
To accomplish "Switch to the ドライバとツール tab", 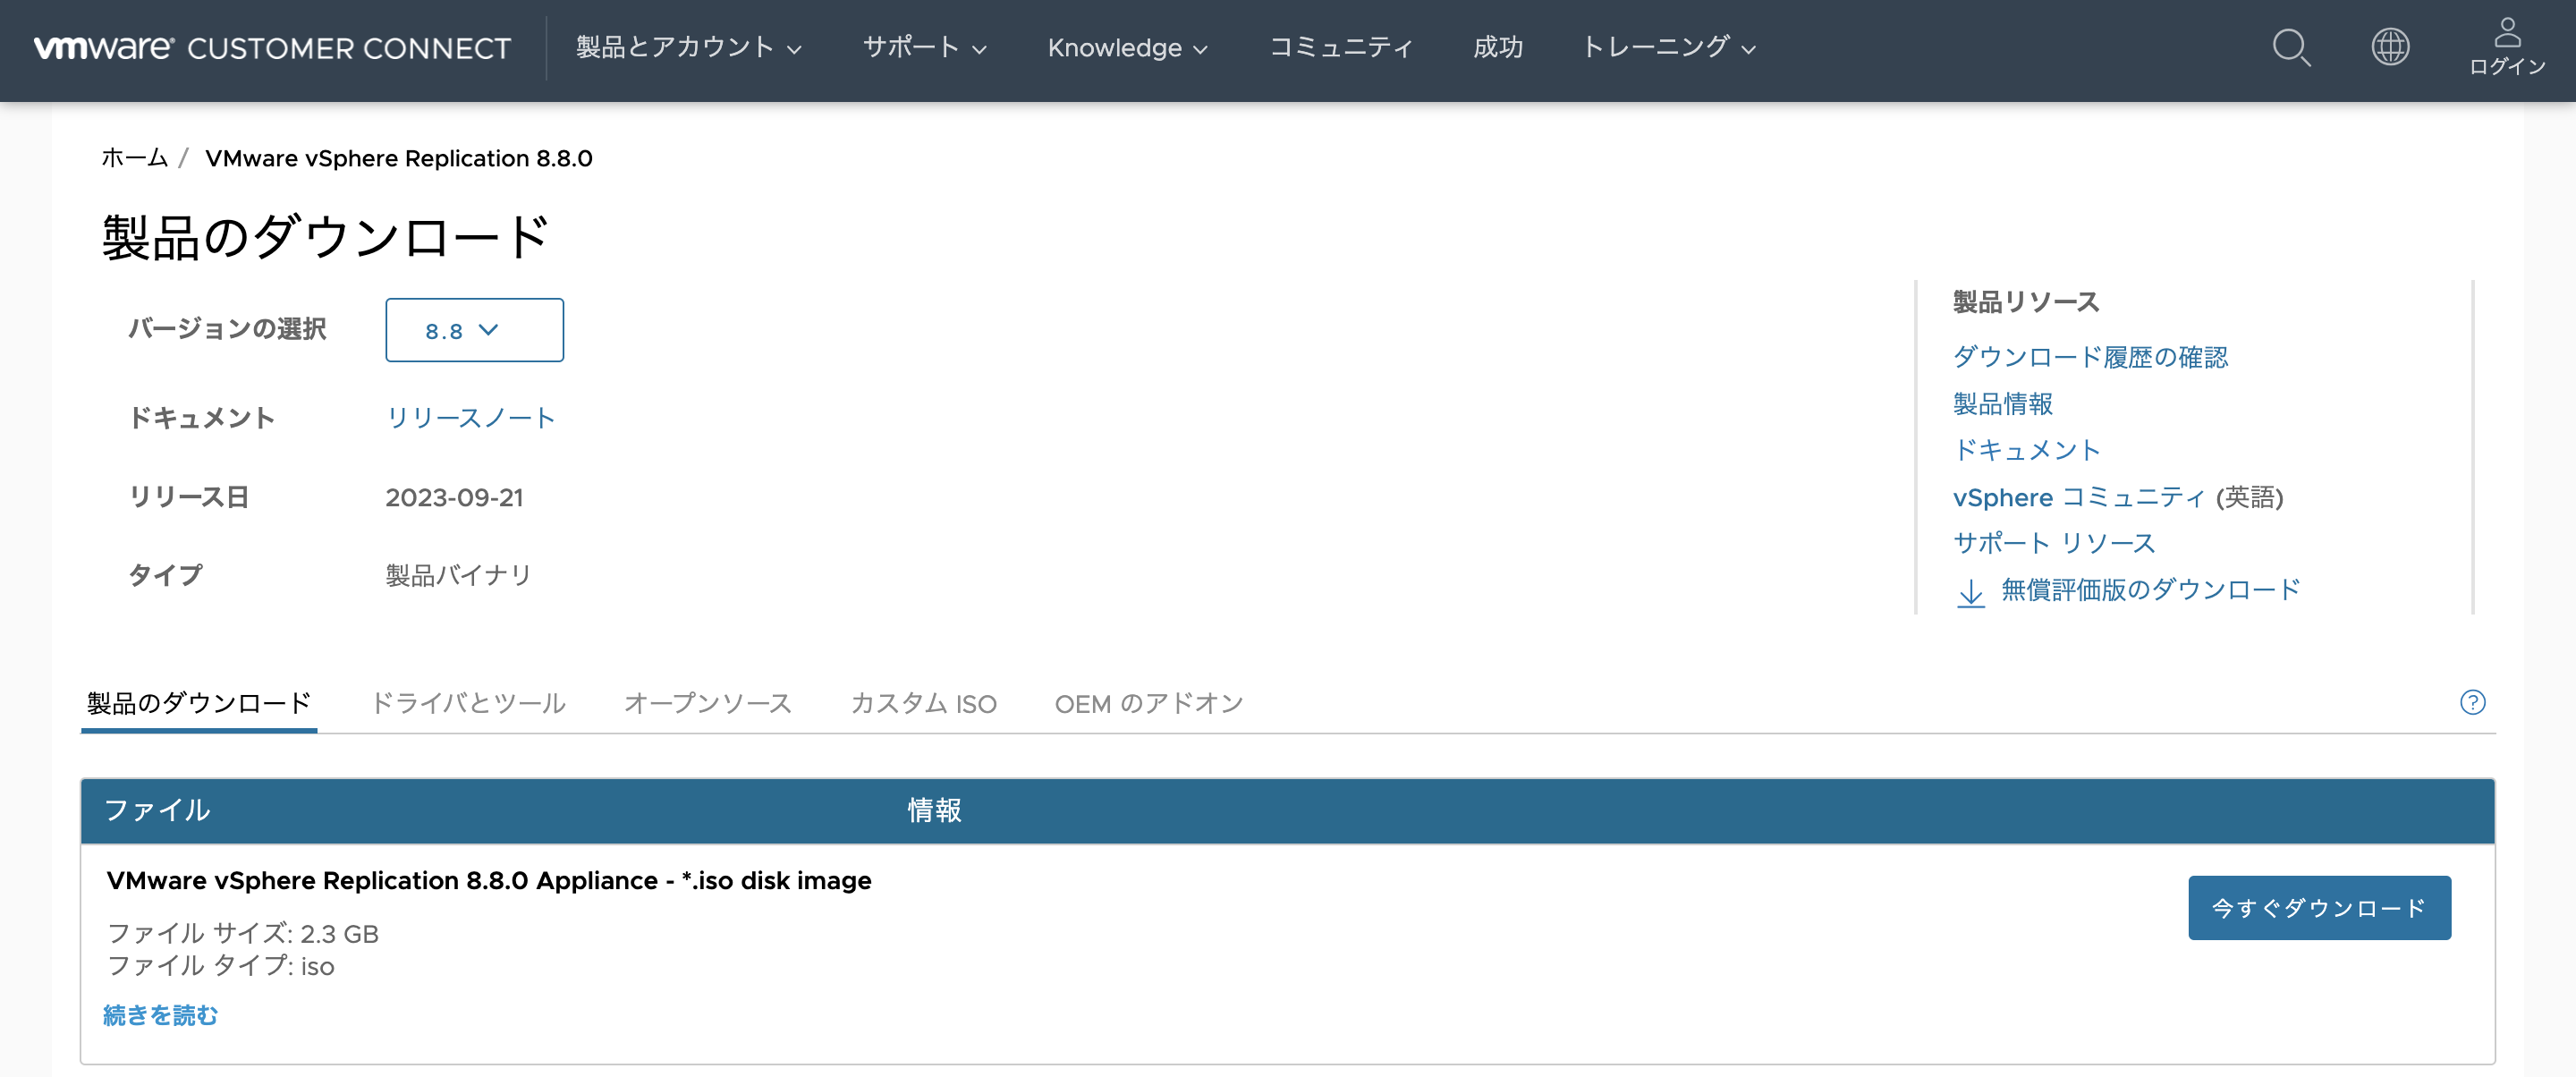I will point(469,704).
